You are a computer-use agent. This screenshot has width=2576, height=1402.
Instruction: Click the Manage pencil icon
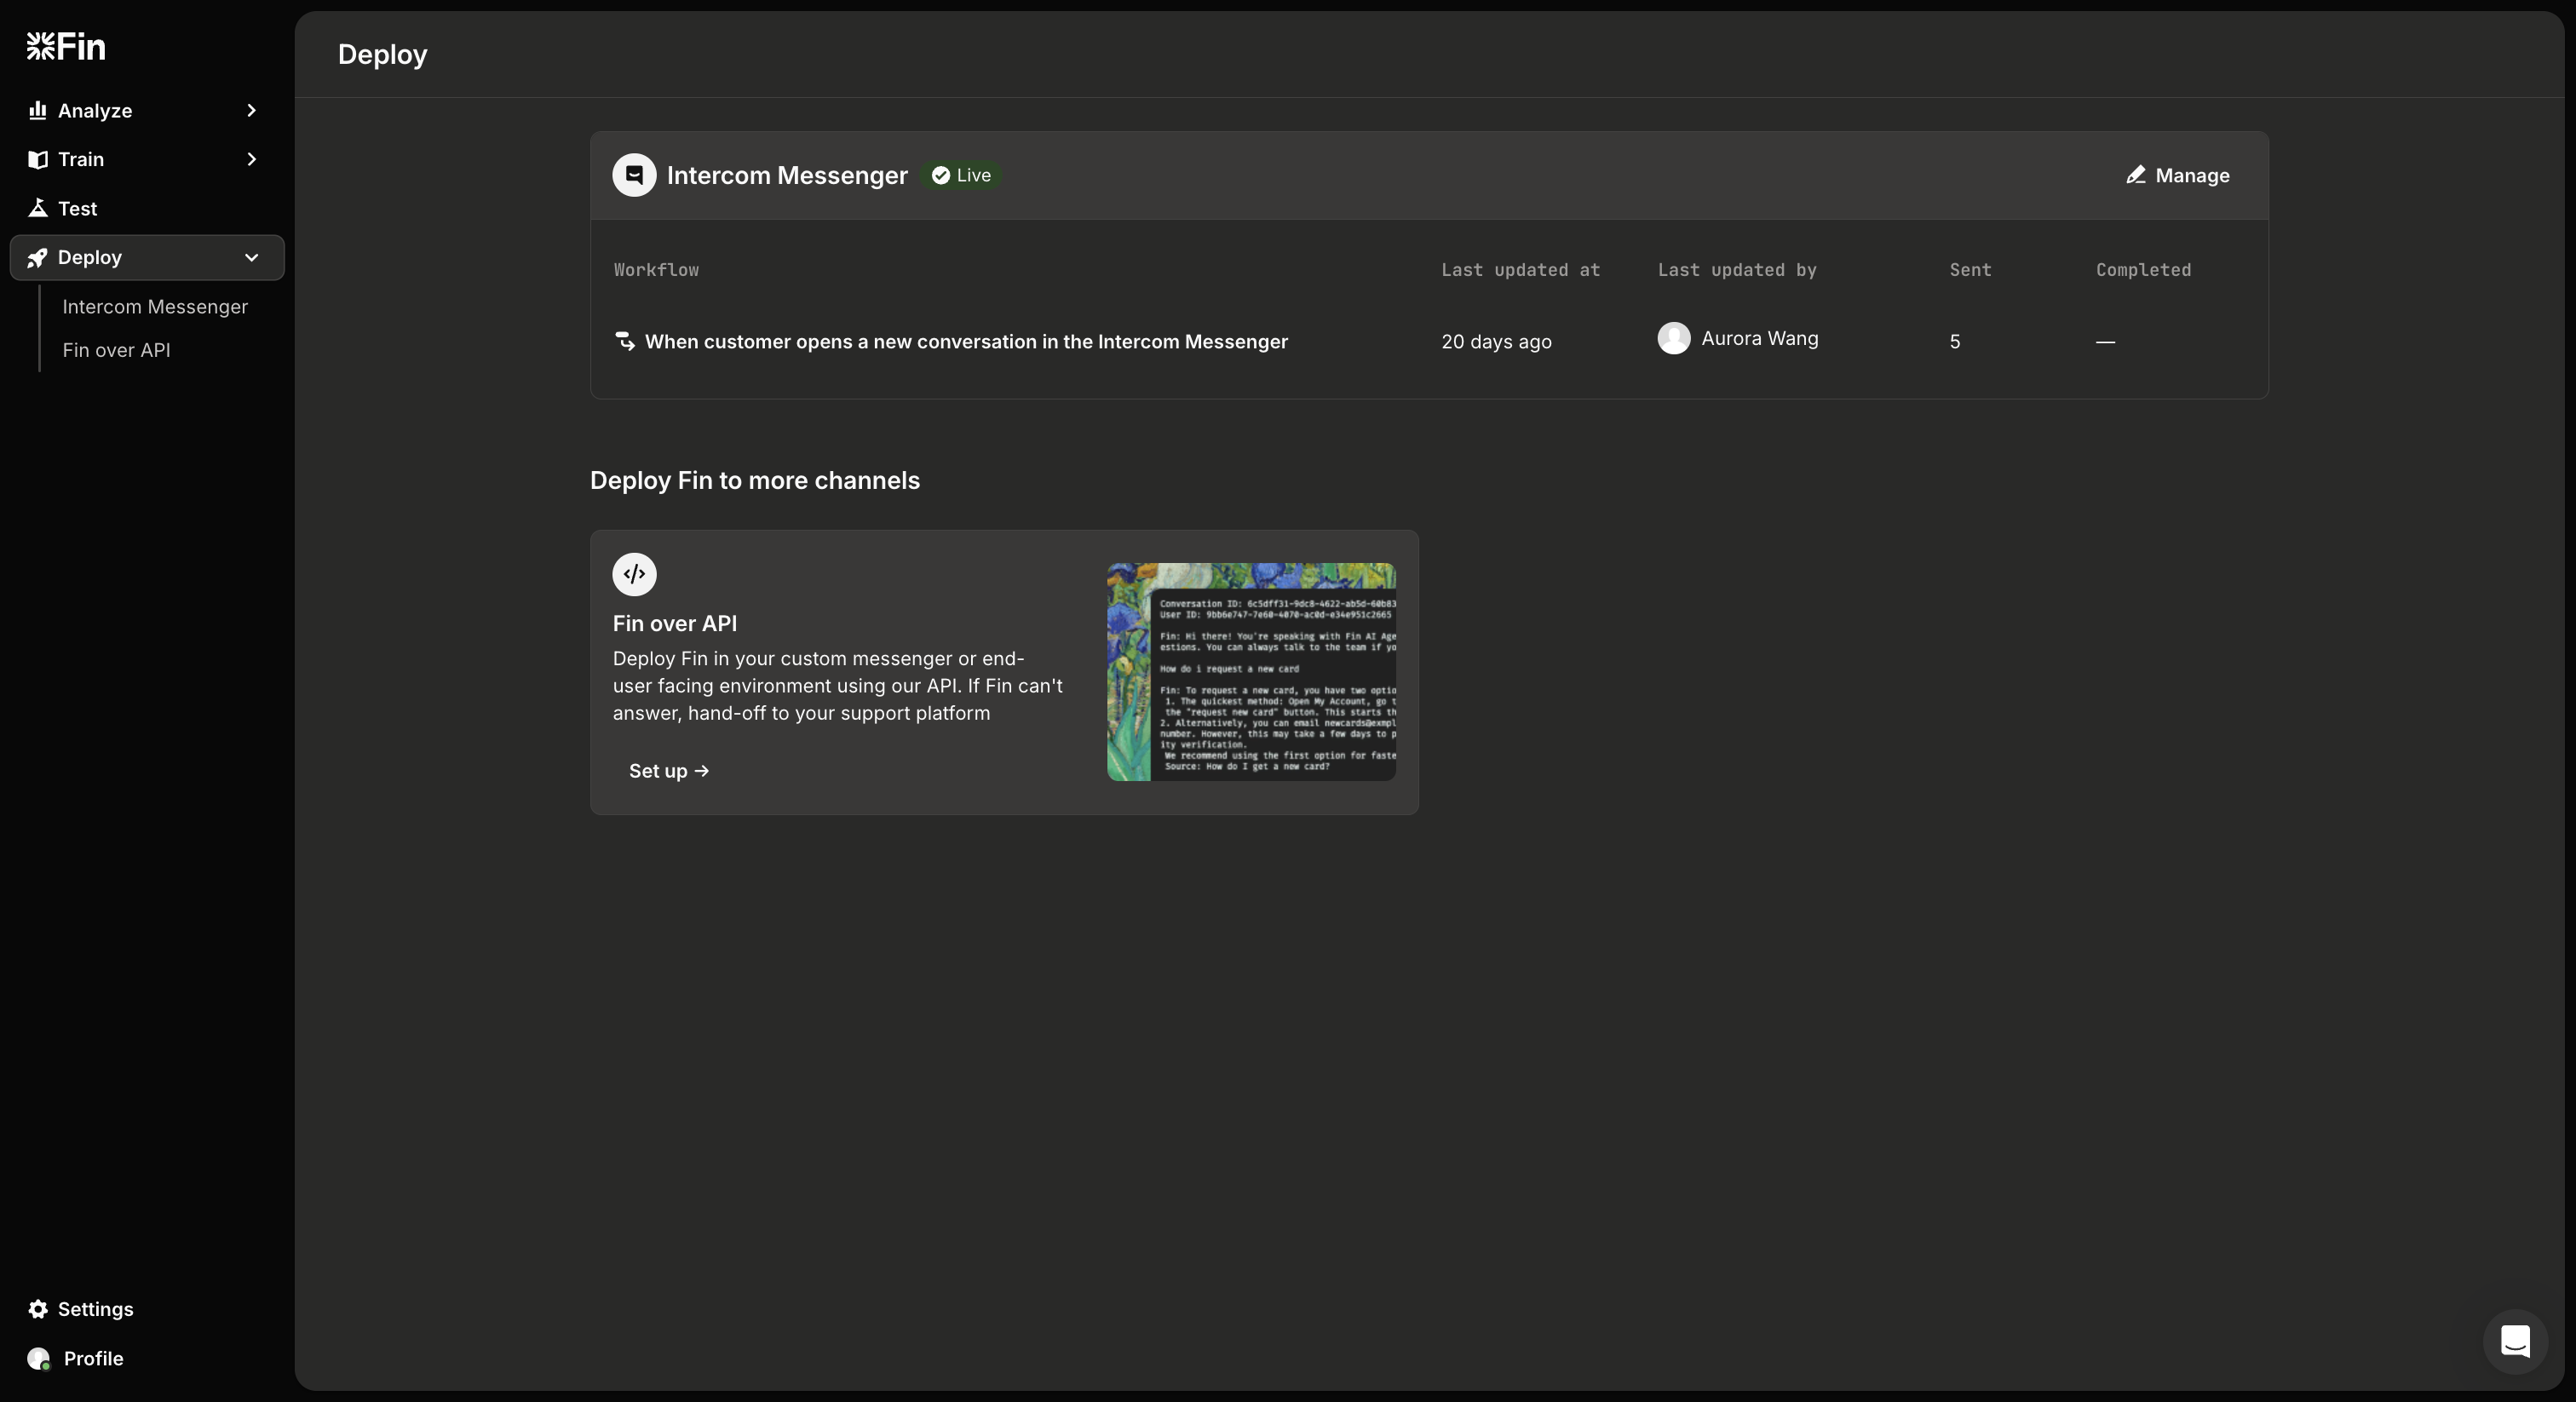pos(2135,175)
